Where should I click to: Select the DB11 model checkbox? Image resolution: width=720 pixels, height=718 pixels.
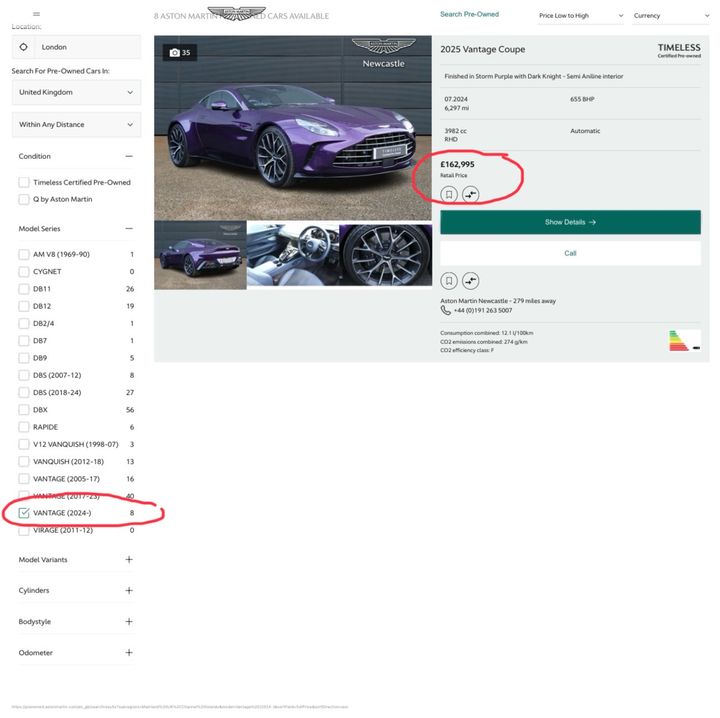(24, 289)
